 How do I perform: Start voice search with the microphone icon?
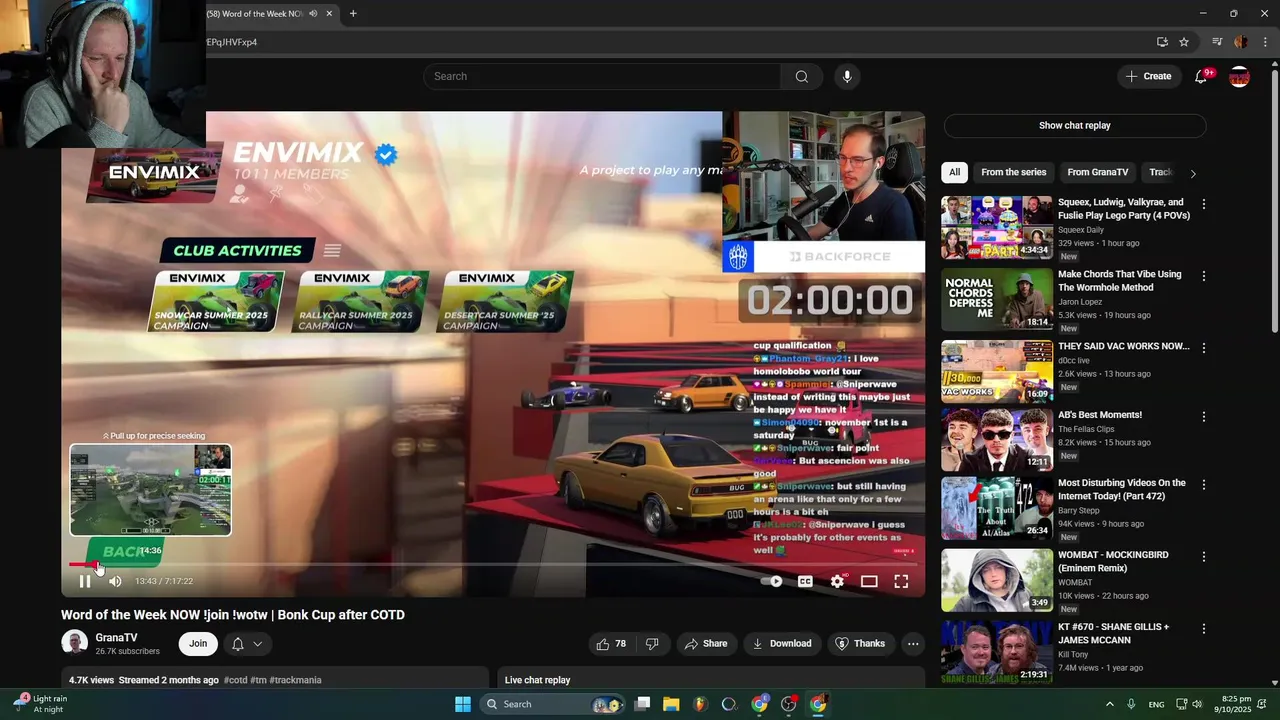pyautogui.click(x=847, y=76)
